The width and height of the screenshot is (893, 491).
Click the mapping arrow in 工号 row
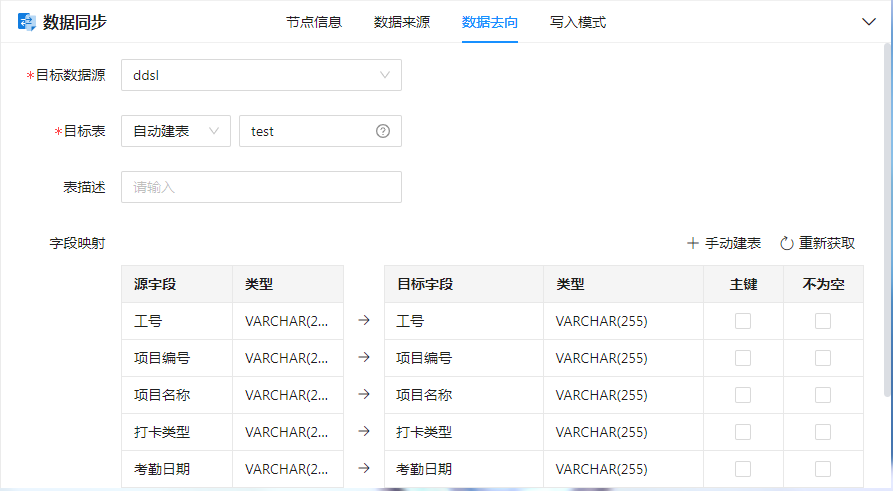point(364,321)
